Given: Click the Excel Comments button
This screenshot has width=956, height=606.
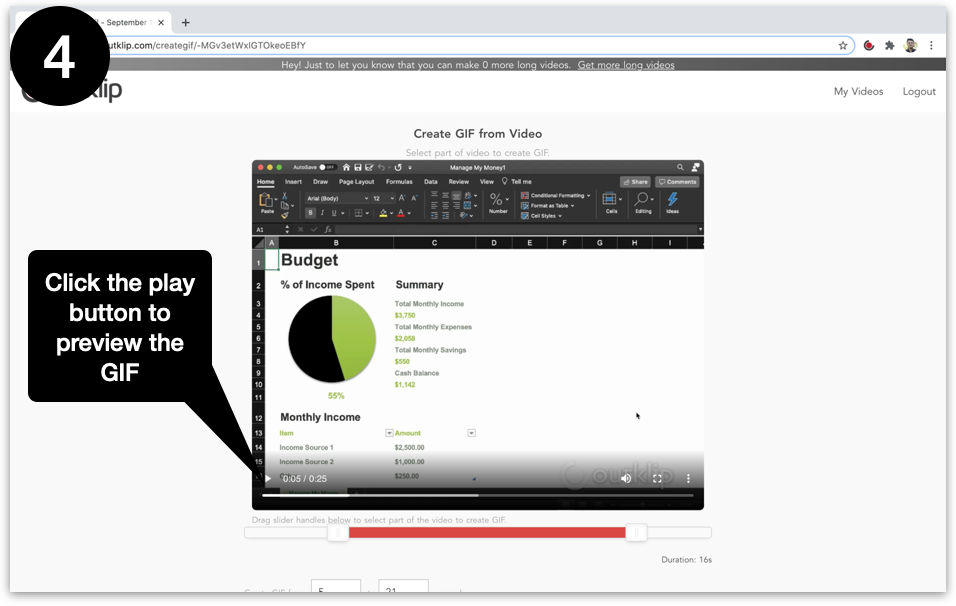Looking at the screenshot, I should coord(677,182).
